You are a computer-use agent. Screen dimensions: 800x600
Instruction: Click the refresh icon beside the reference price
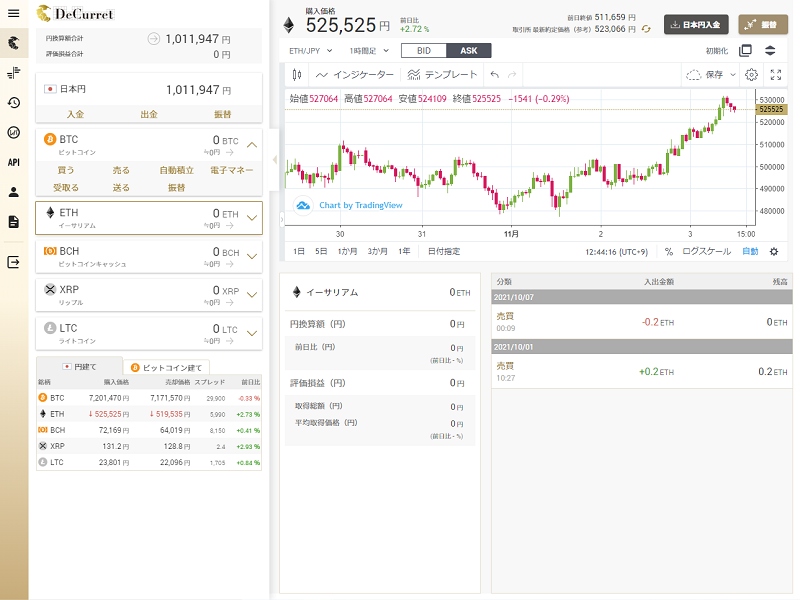click(646, 29)
